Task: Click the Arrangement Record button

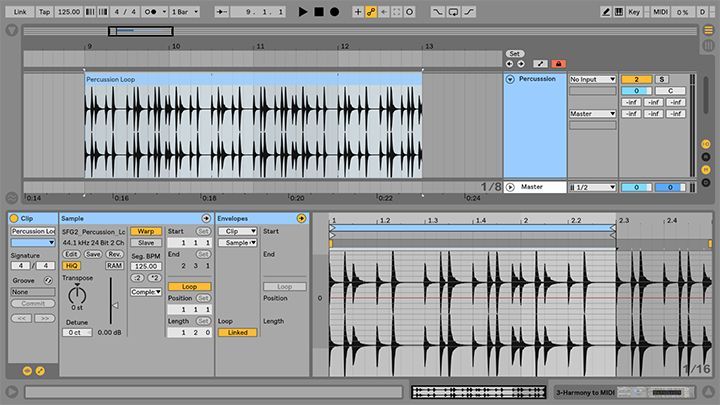Action: click(x=335, y=12)
